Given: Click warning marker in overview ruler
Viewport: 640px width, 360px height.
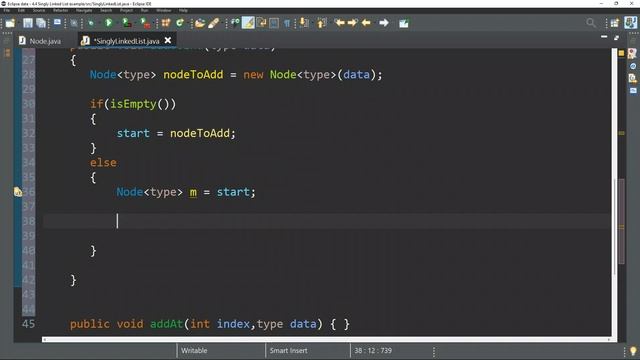Looking at the screenshot, I should pyautogui.click(x=622, y=133).
